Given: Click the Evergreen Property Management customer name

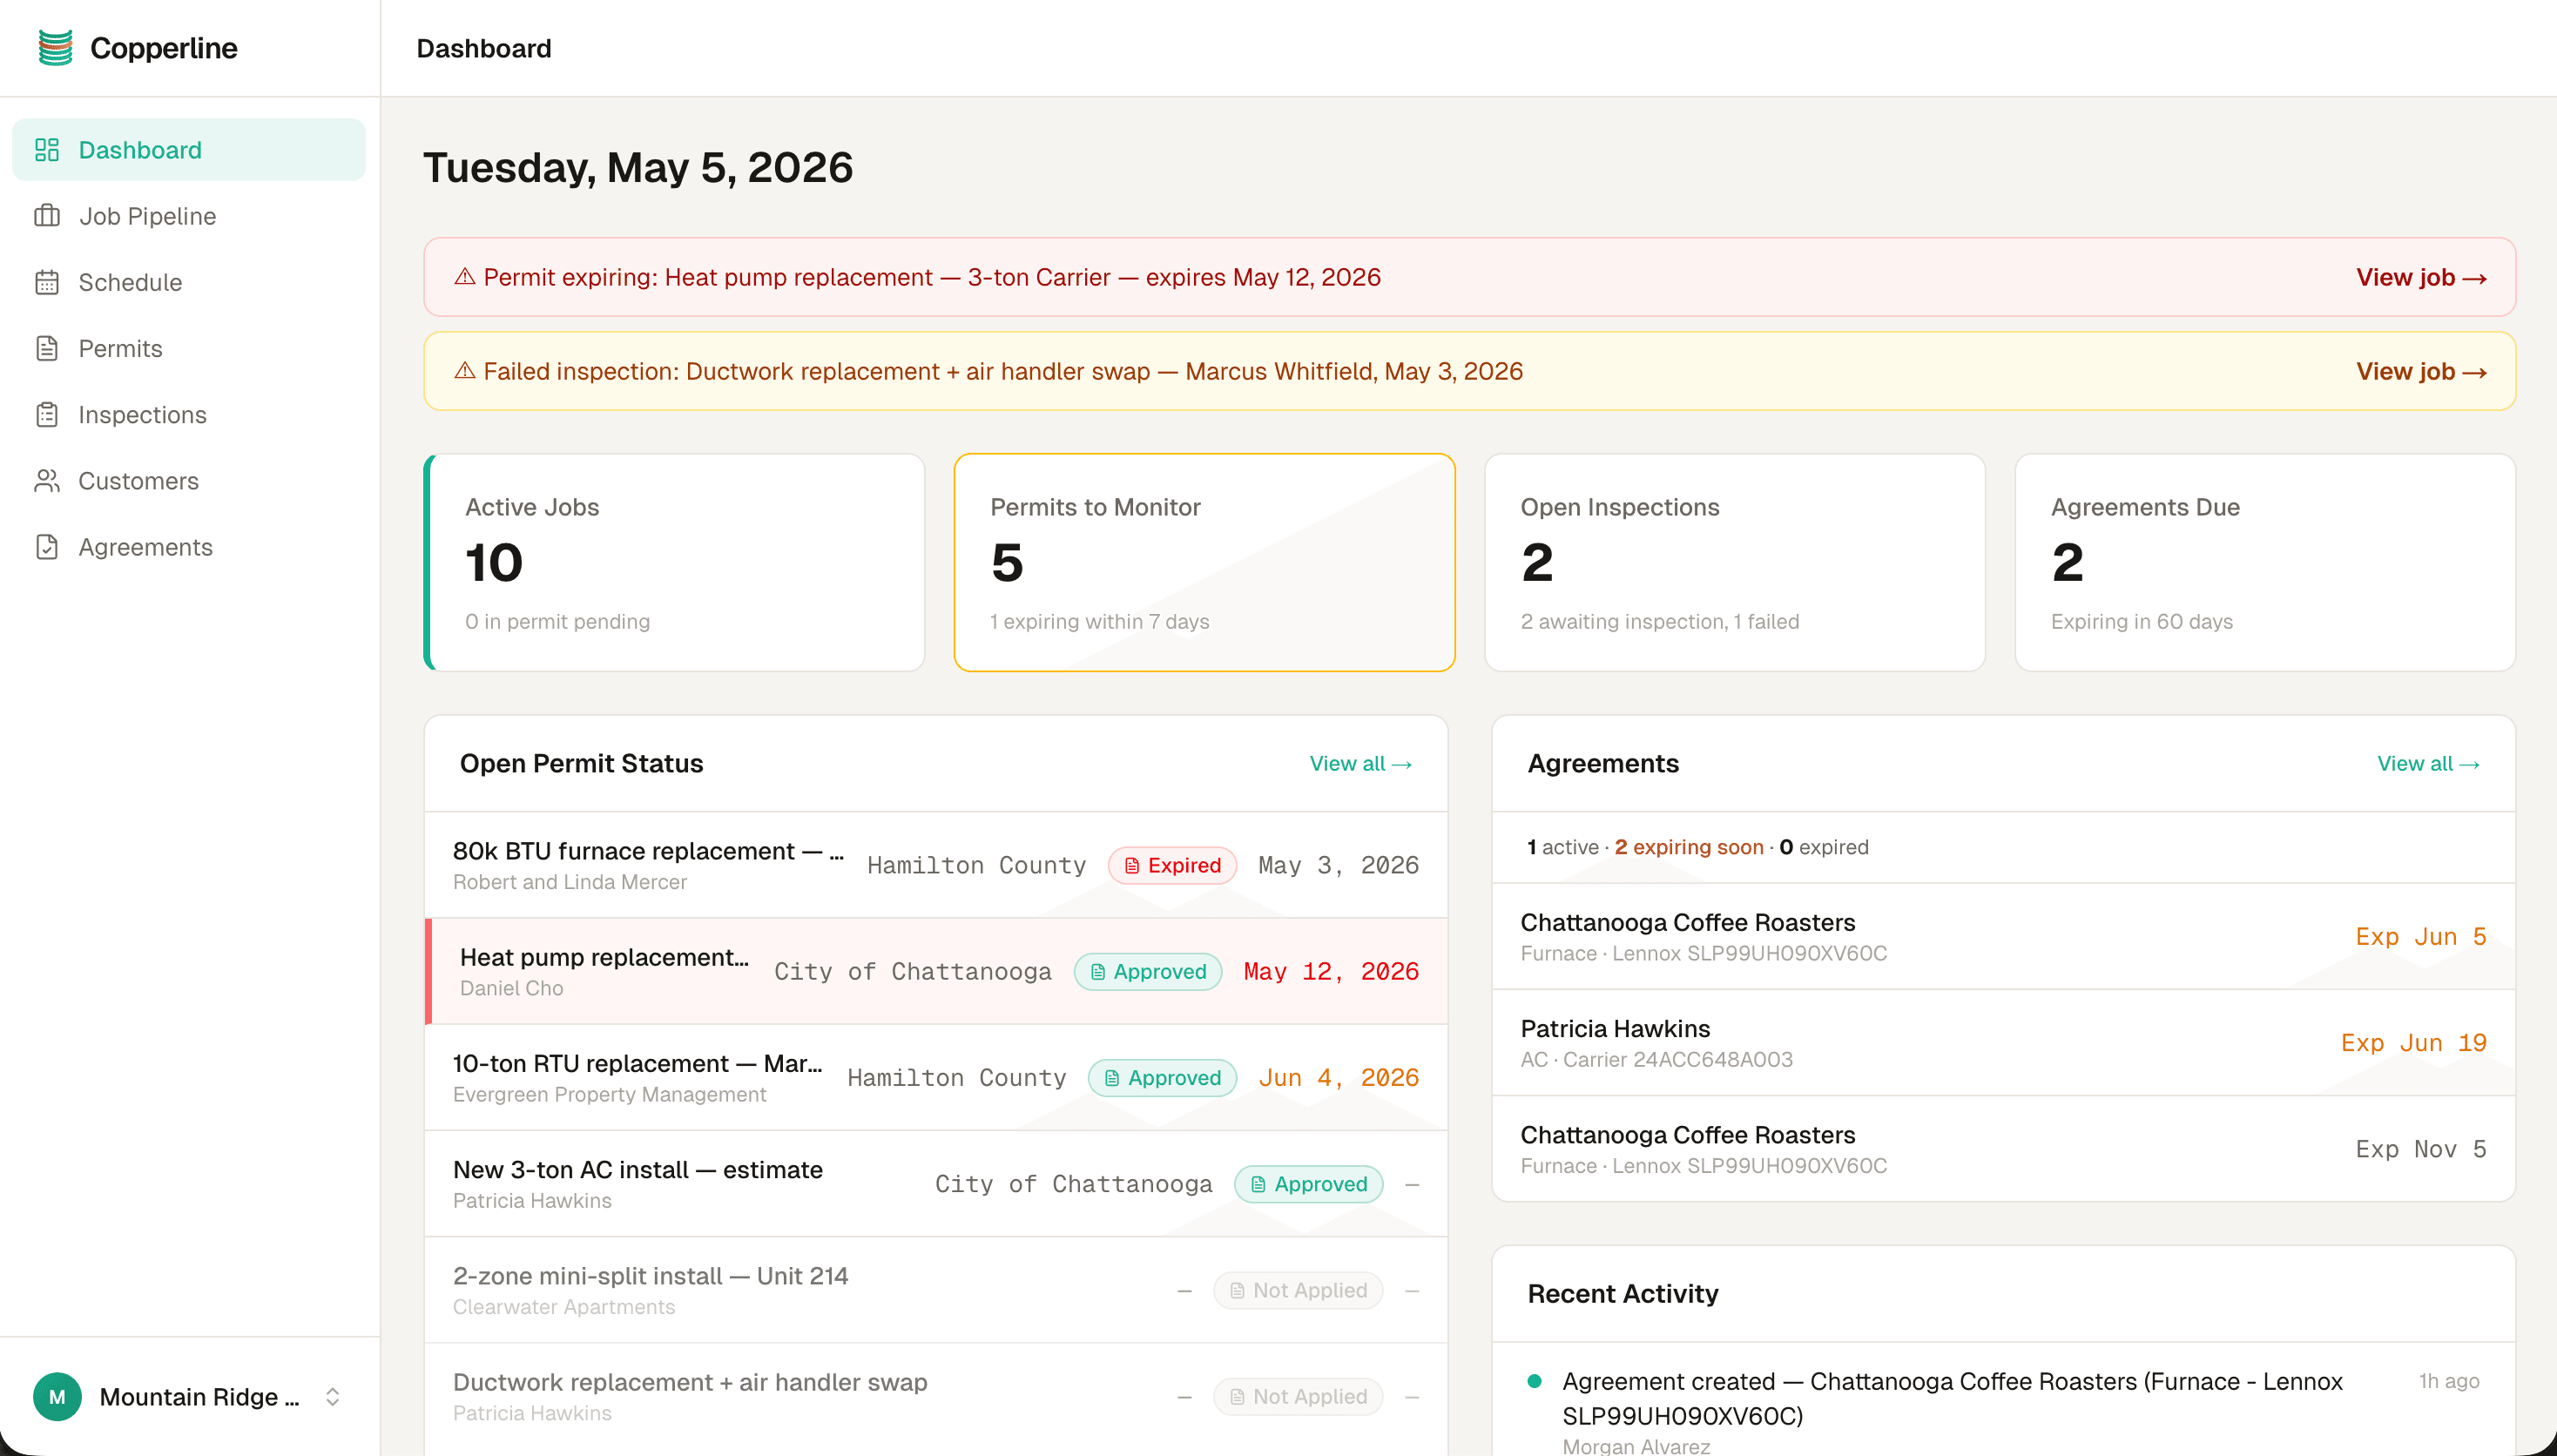Looking at the screenshot, I should click(609, 1094).
